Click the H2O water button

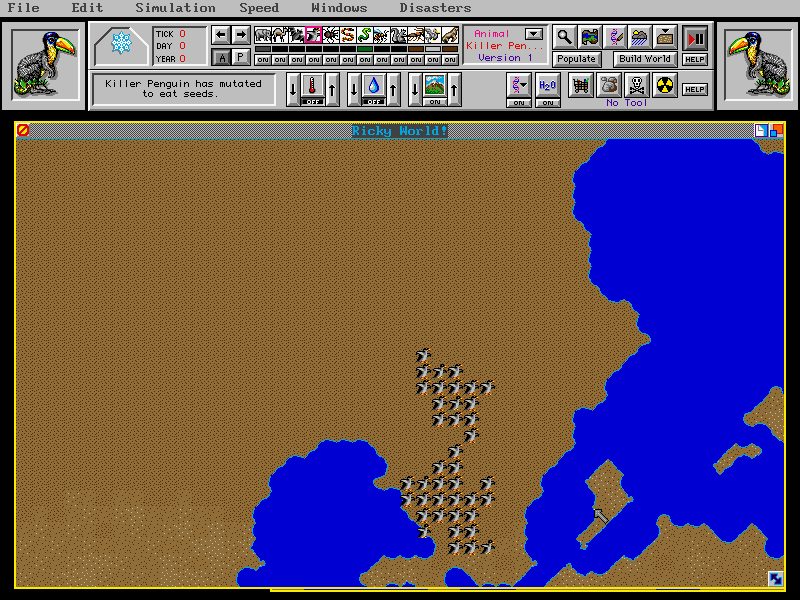click(x=547, y=85)
